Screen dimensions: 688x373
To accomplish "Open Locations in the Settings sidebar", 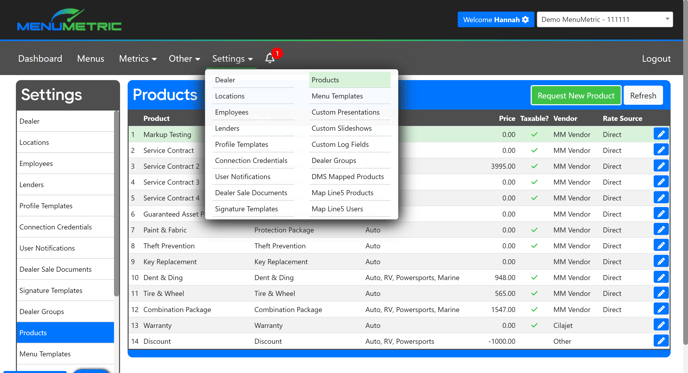I will tap(65, 142).
